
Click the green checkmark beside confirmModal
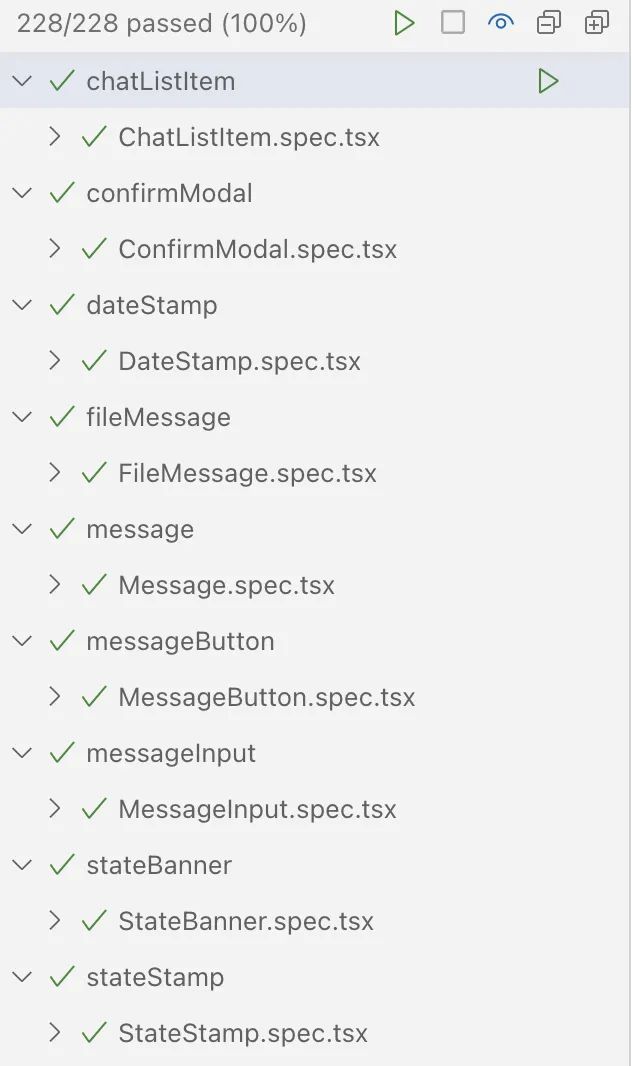(62, 193)
